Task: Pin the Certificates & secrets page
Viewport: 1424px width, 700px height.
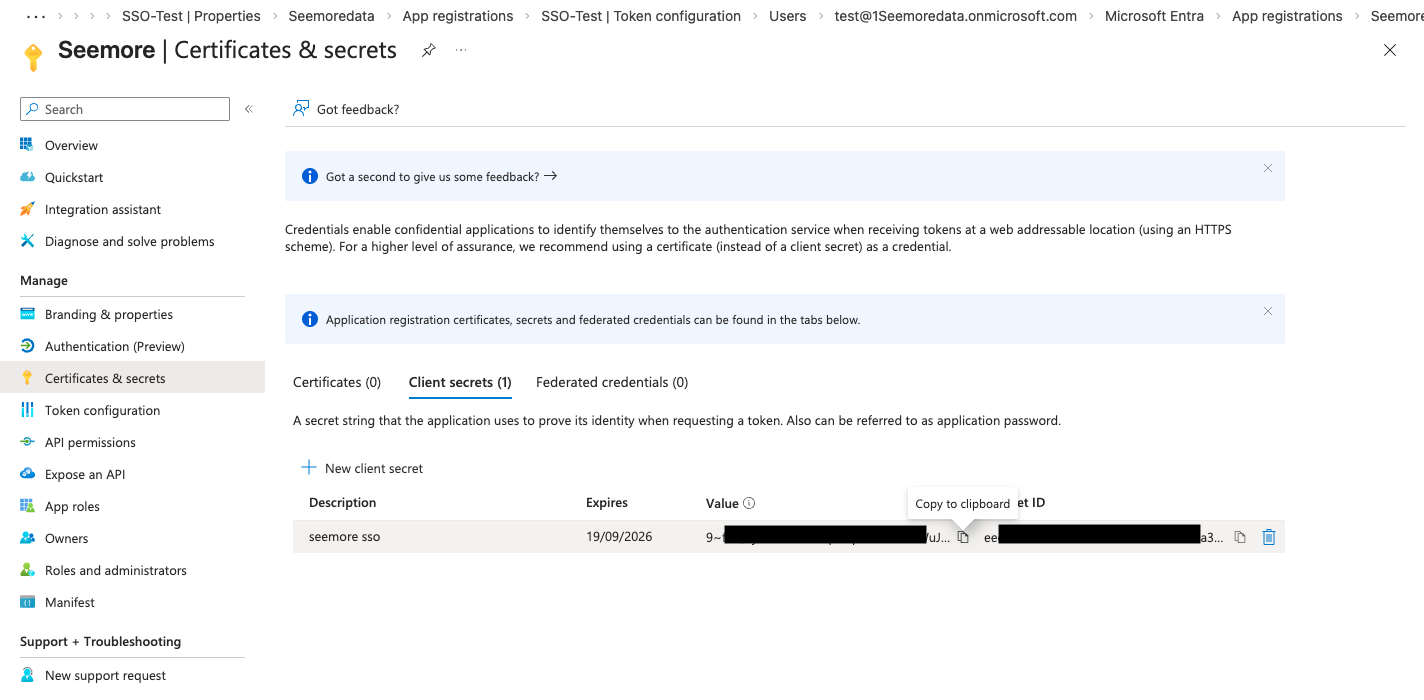Action: pos(429,50)
